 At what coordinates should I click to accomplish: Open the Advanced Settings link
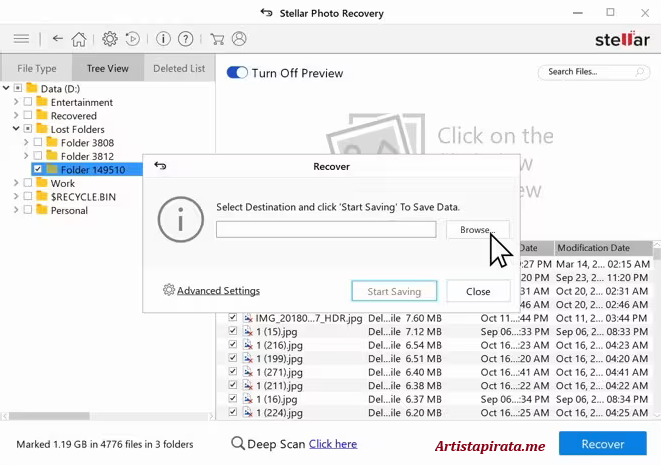(218, 290)
